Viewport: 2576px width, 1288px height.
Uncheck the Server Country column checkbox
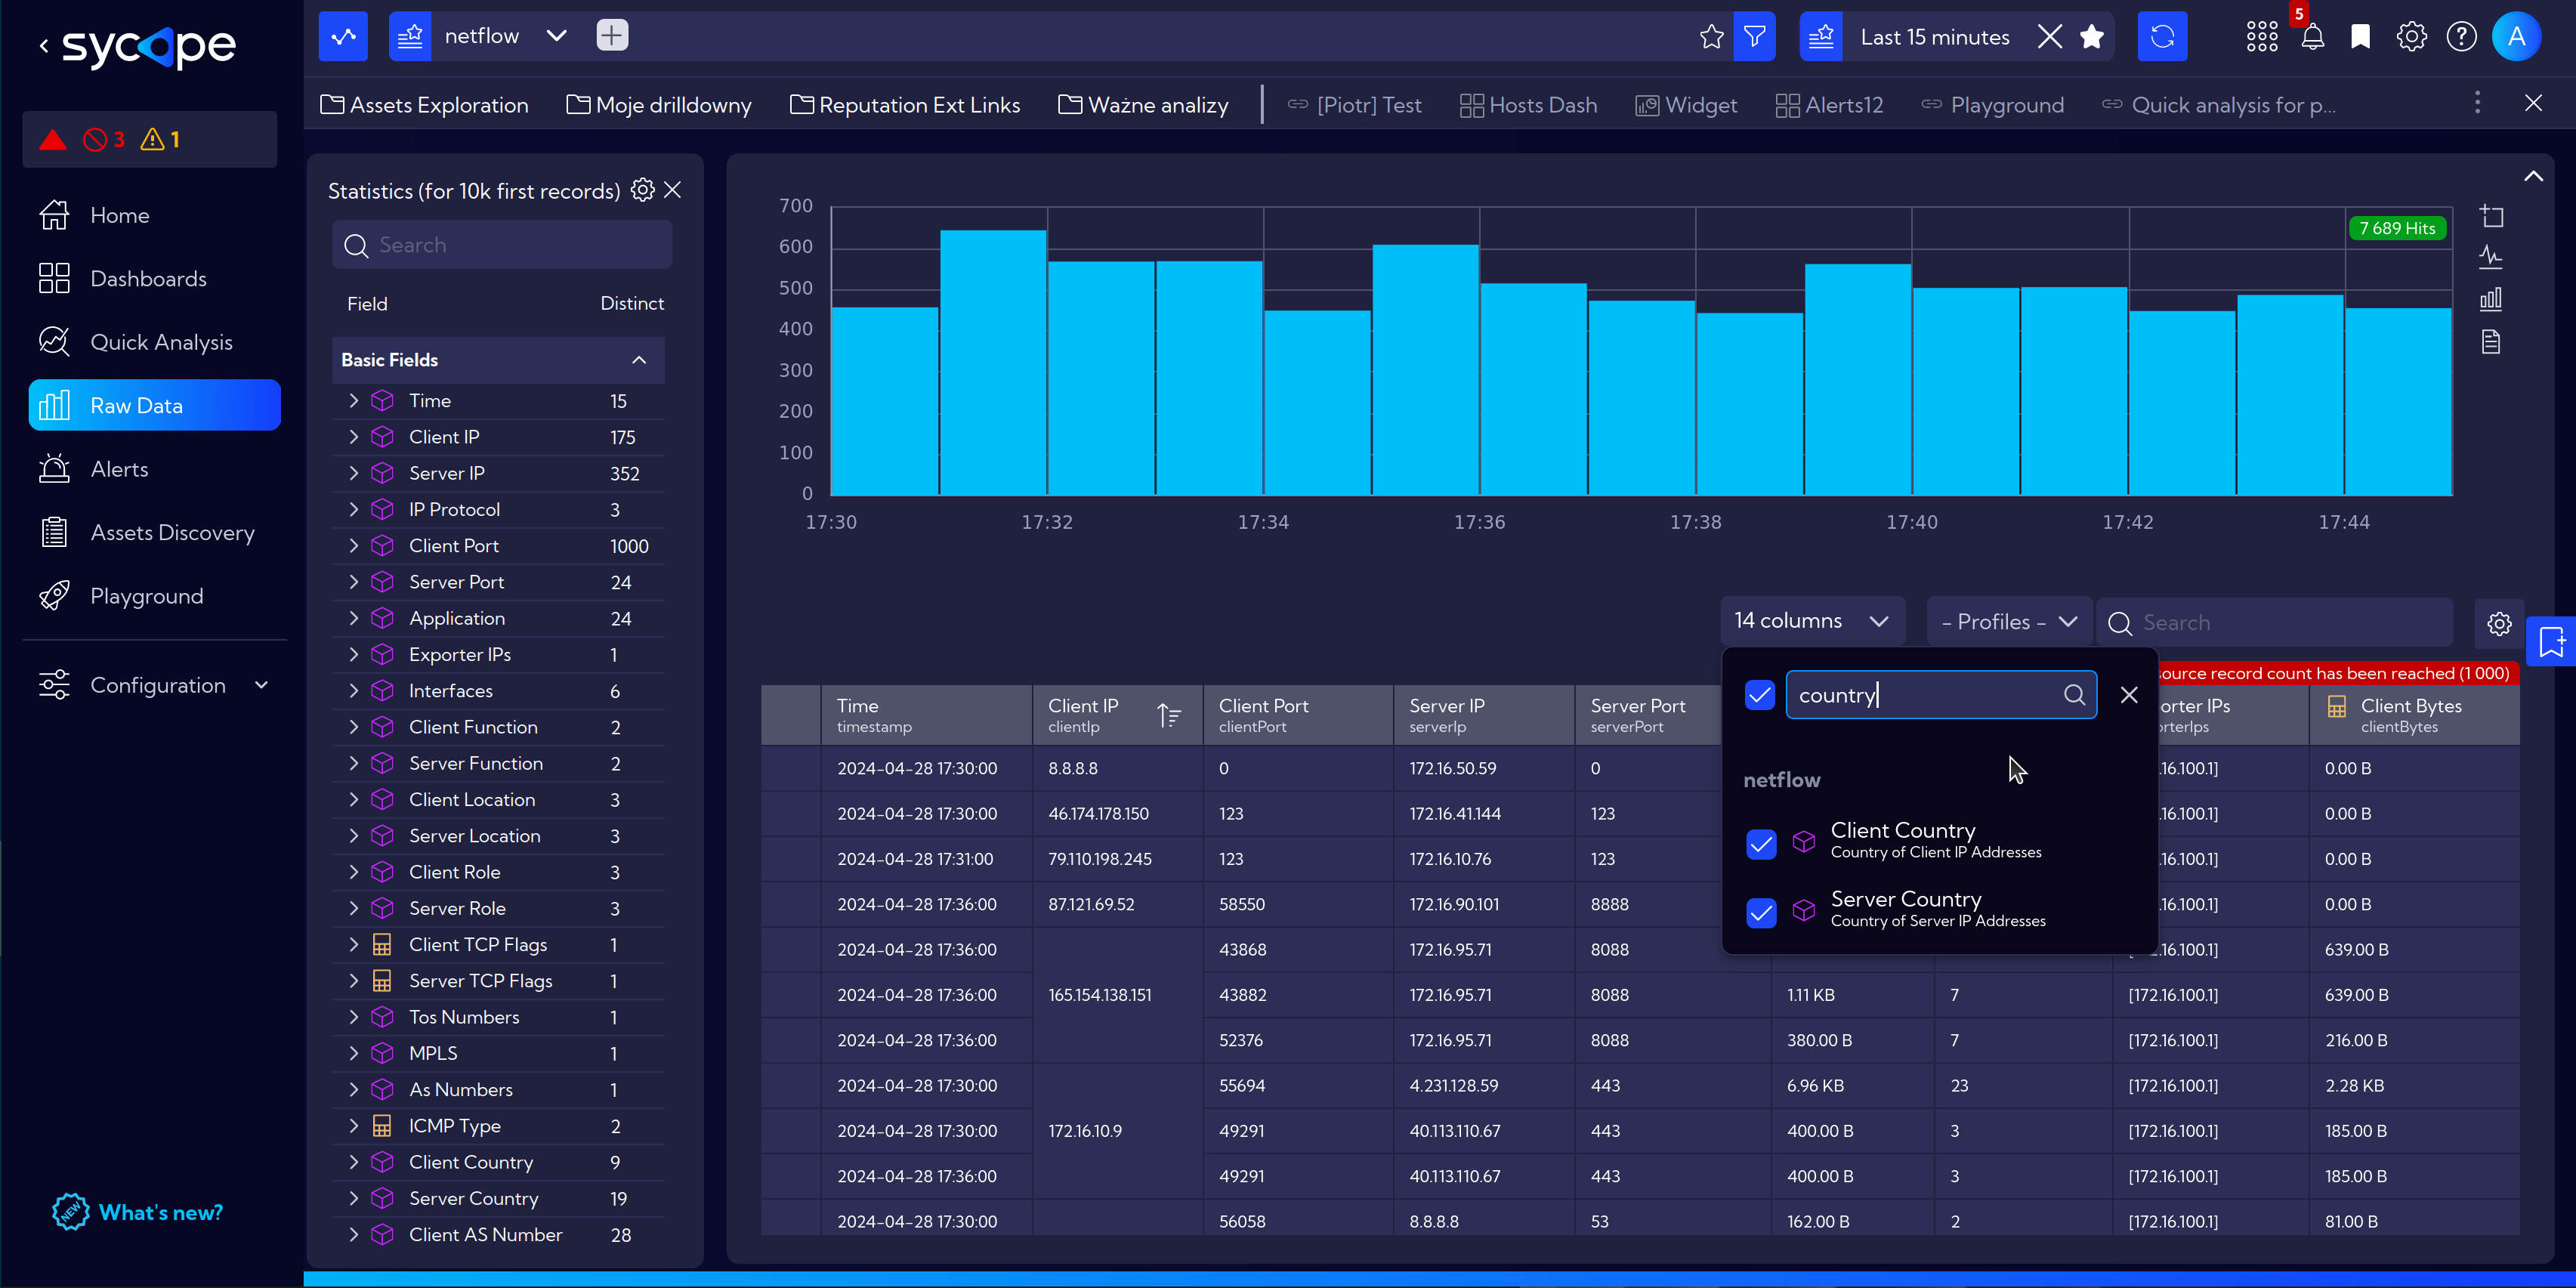(1761, 912)
